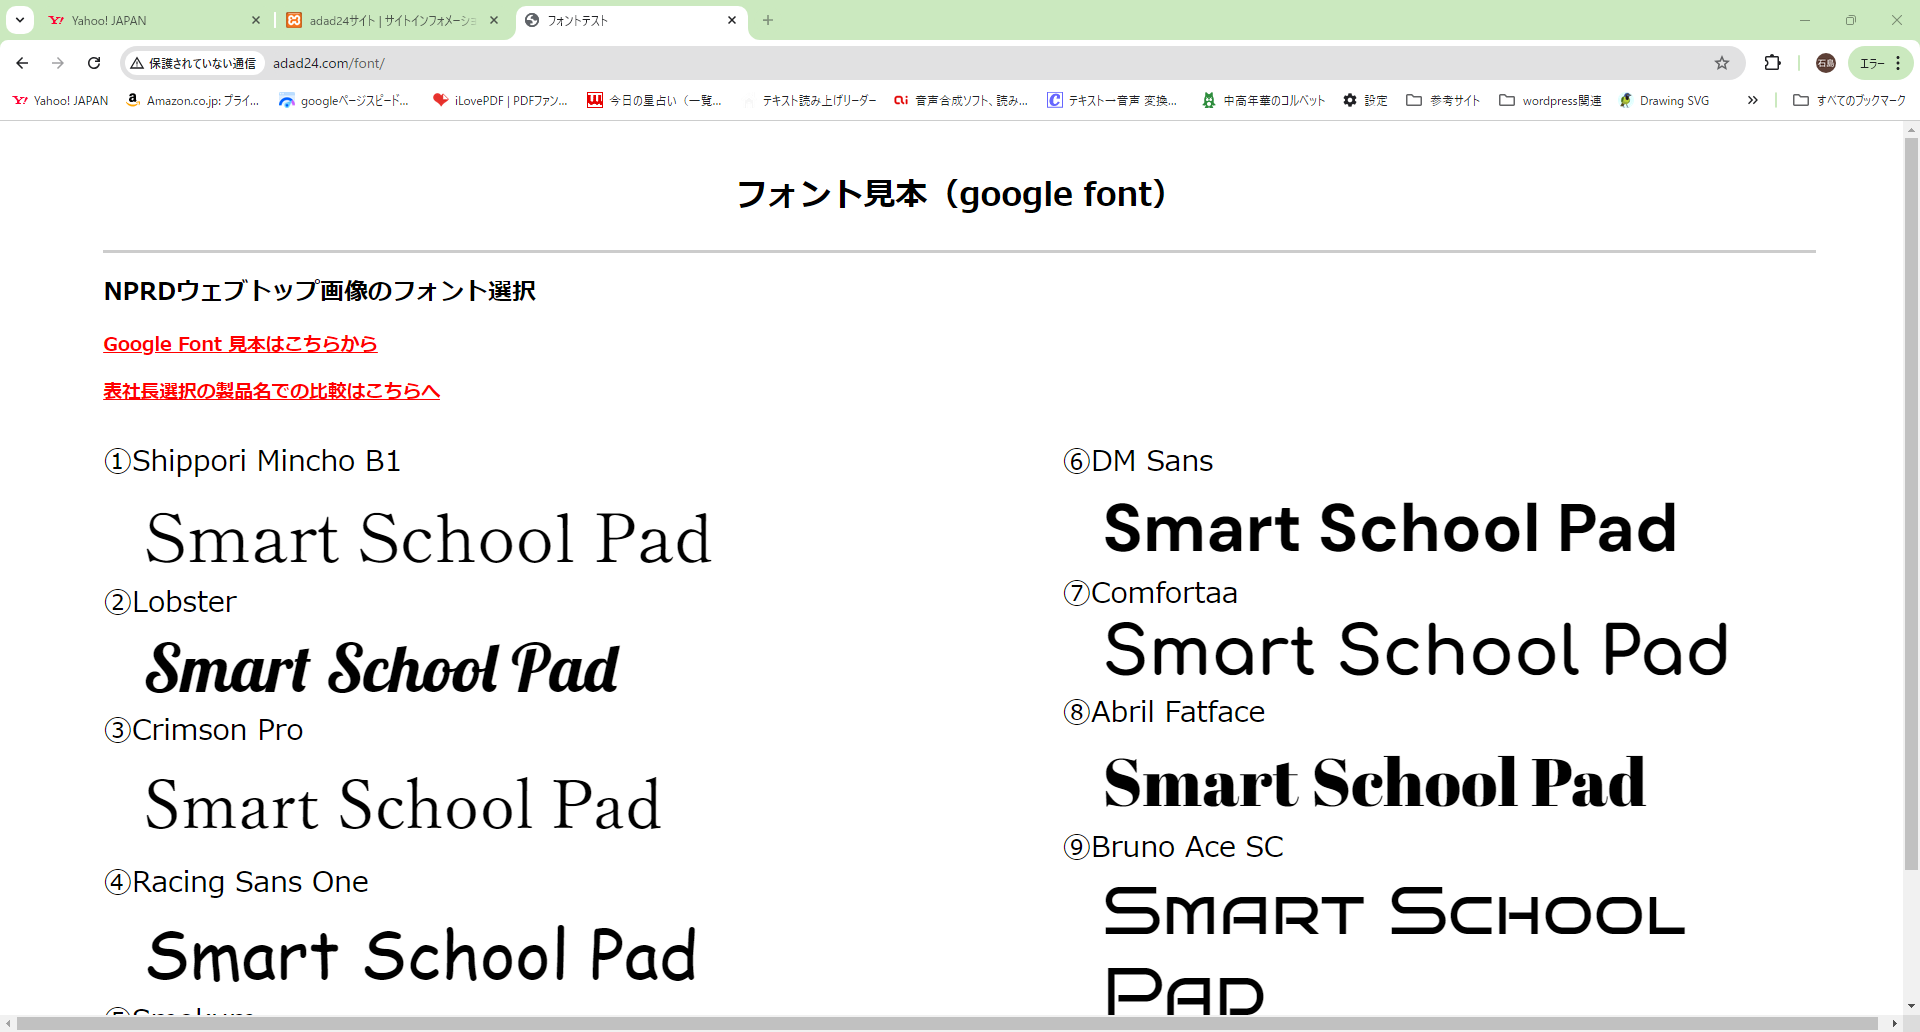
Task: Bookmark this page with the star icon
Action: click(1721, 63)
